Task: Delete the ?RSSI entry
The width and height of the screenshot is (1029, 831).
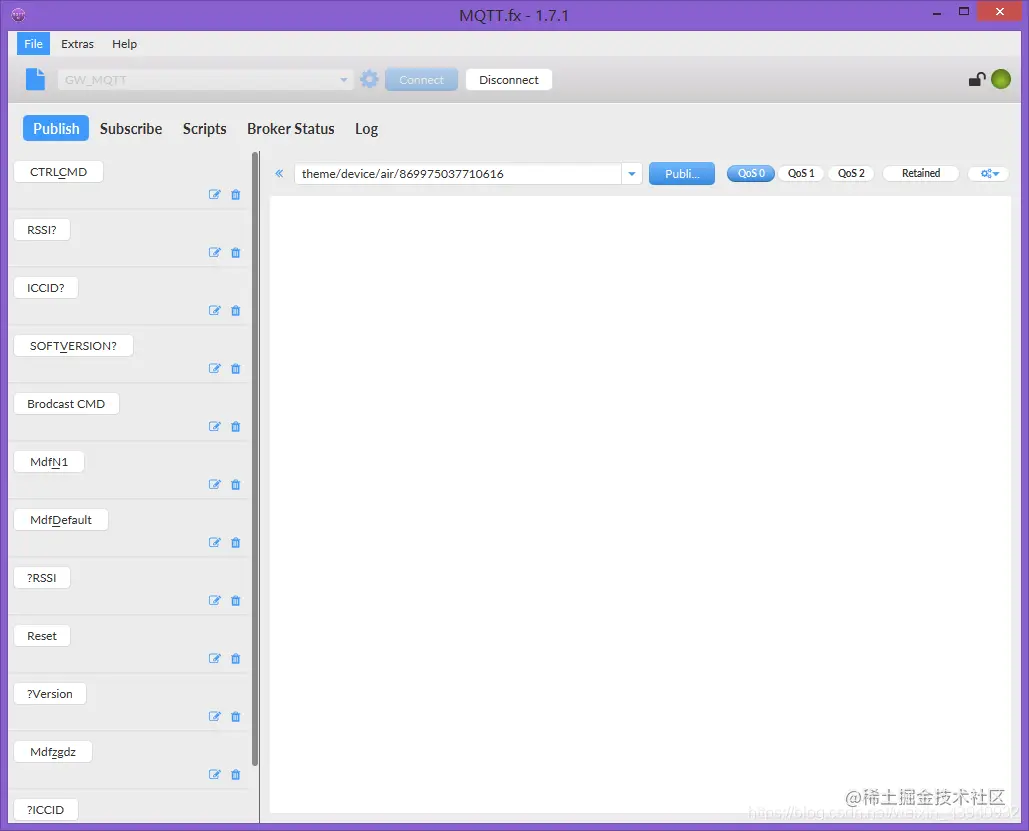Action: 236,601
